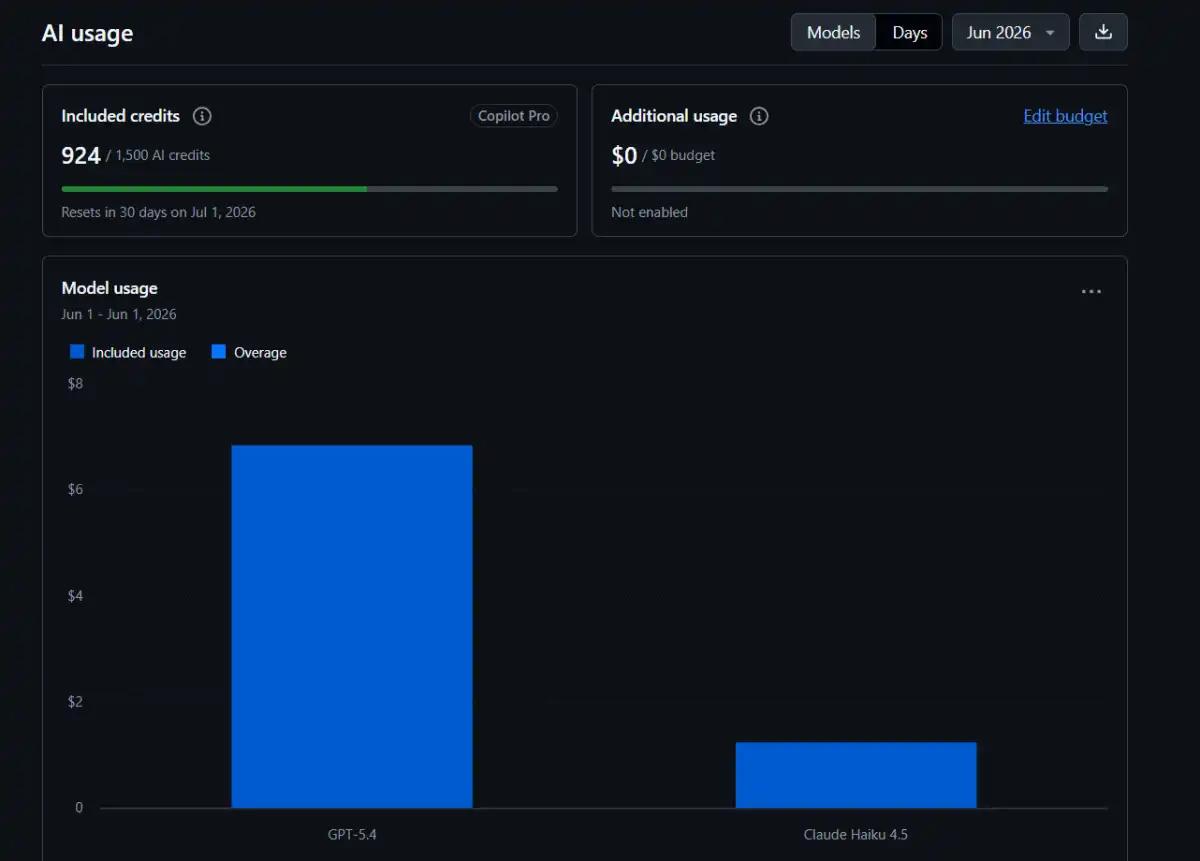Open Included credits info tooltip icon
Image resolution: width=1200 pixels, height=861 pixels.
pyautogui.click(x=202, y=116)
